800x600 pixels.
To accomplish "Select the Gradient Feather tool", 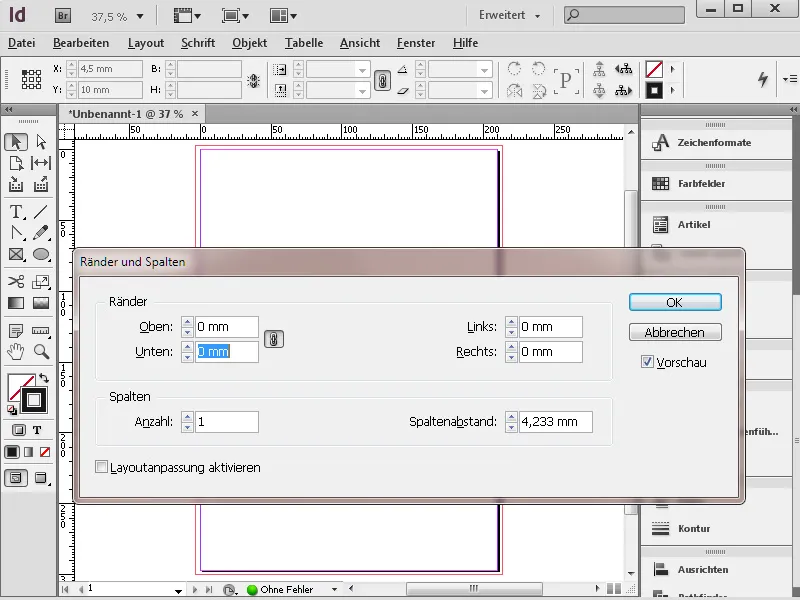I will coord(41,303).
